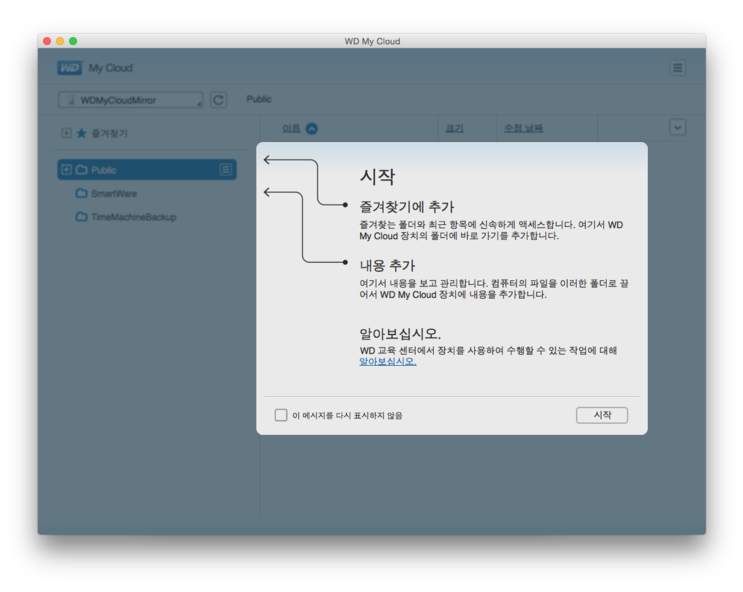Click the 내용 추가 heading
The image size is (743, 592).
click(x=387, y=265)
